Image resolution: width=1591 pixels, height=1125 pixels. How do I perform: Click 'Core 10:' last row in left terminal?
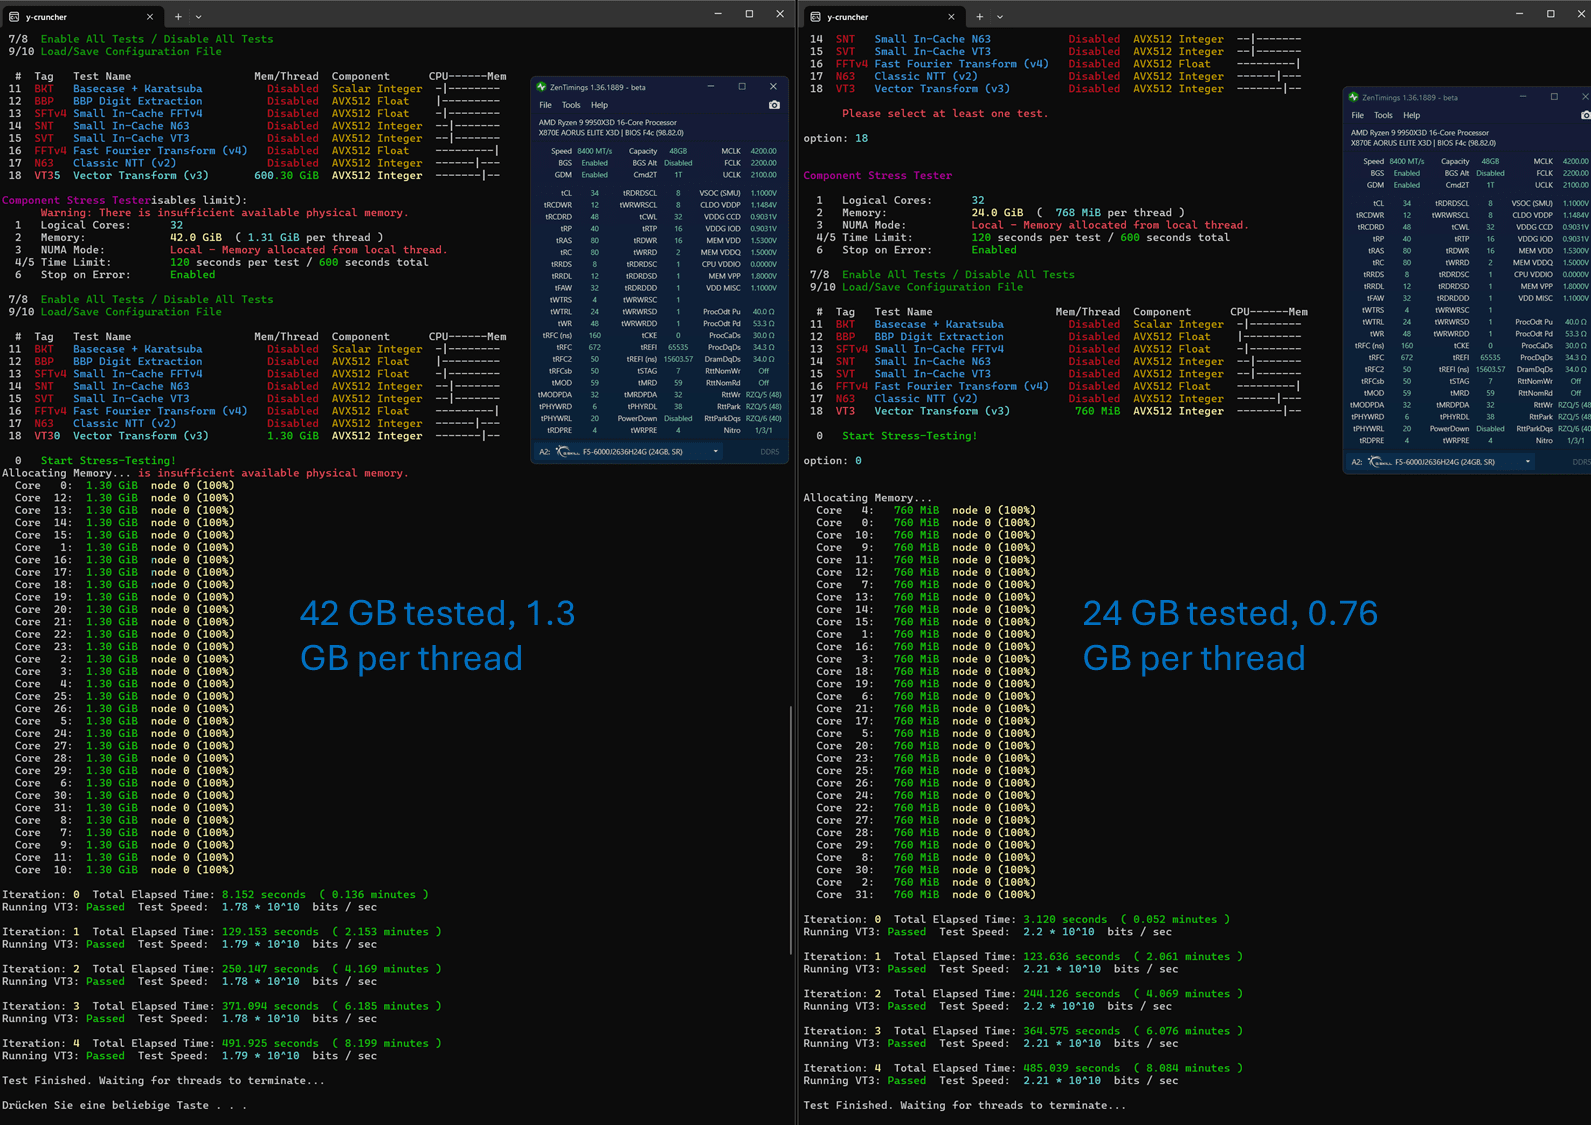click(125, 870)
